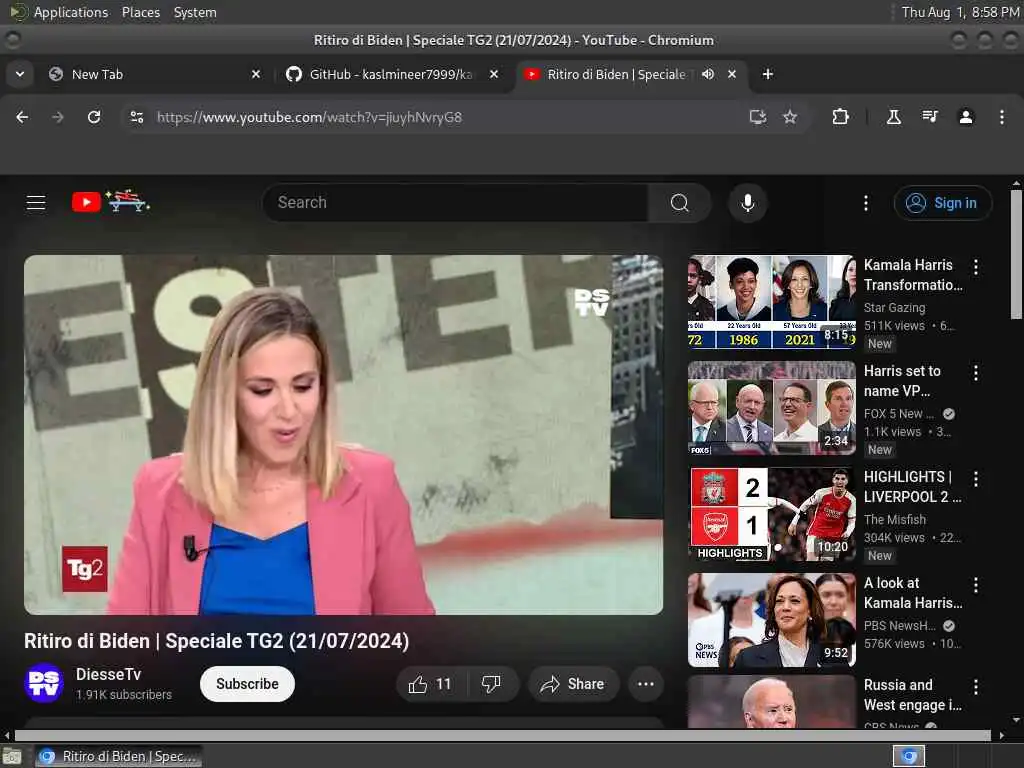View site information icon in address bar

[136, 117]
